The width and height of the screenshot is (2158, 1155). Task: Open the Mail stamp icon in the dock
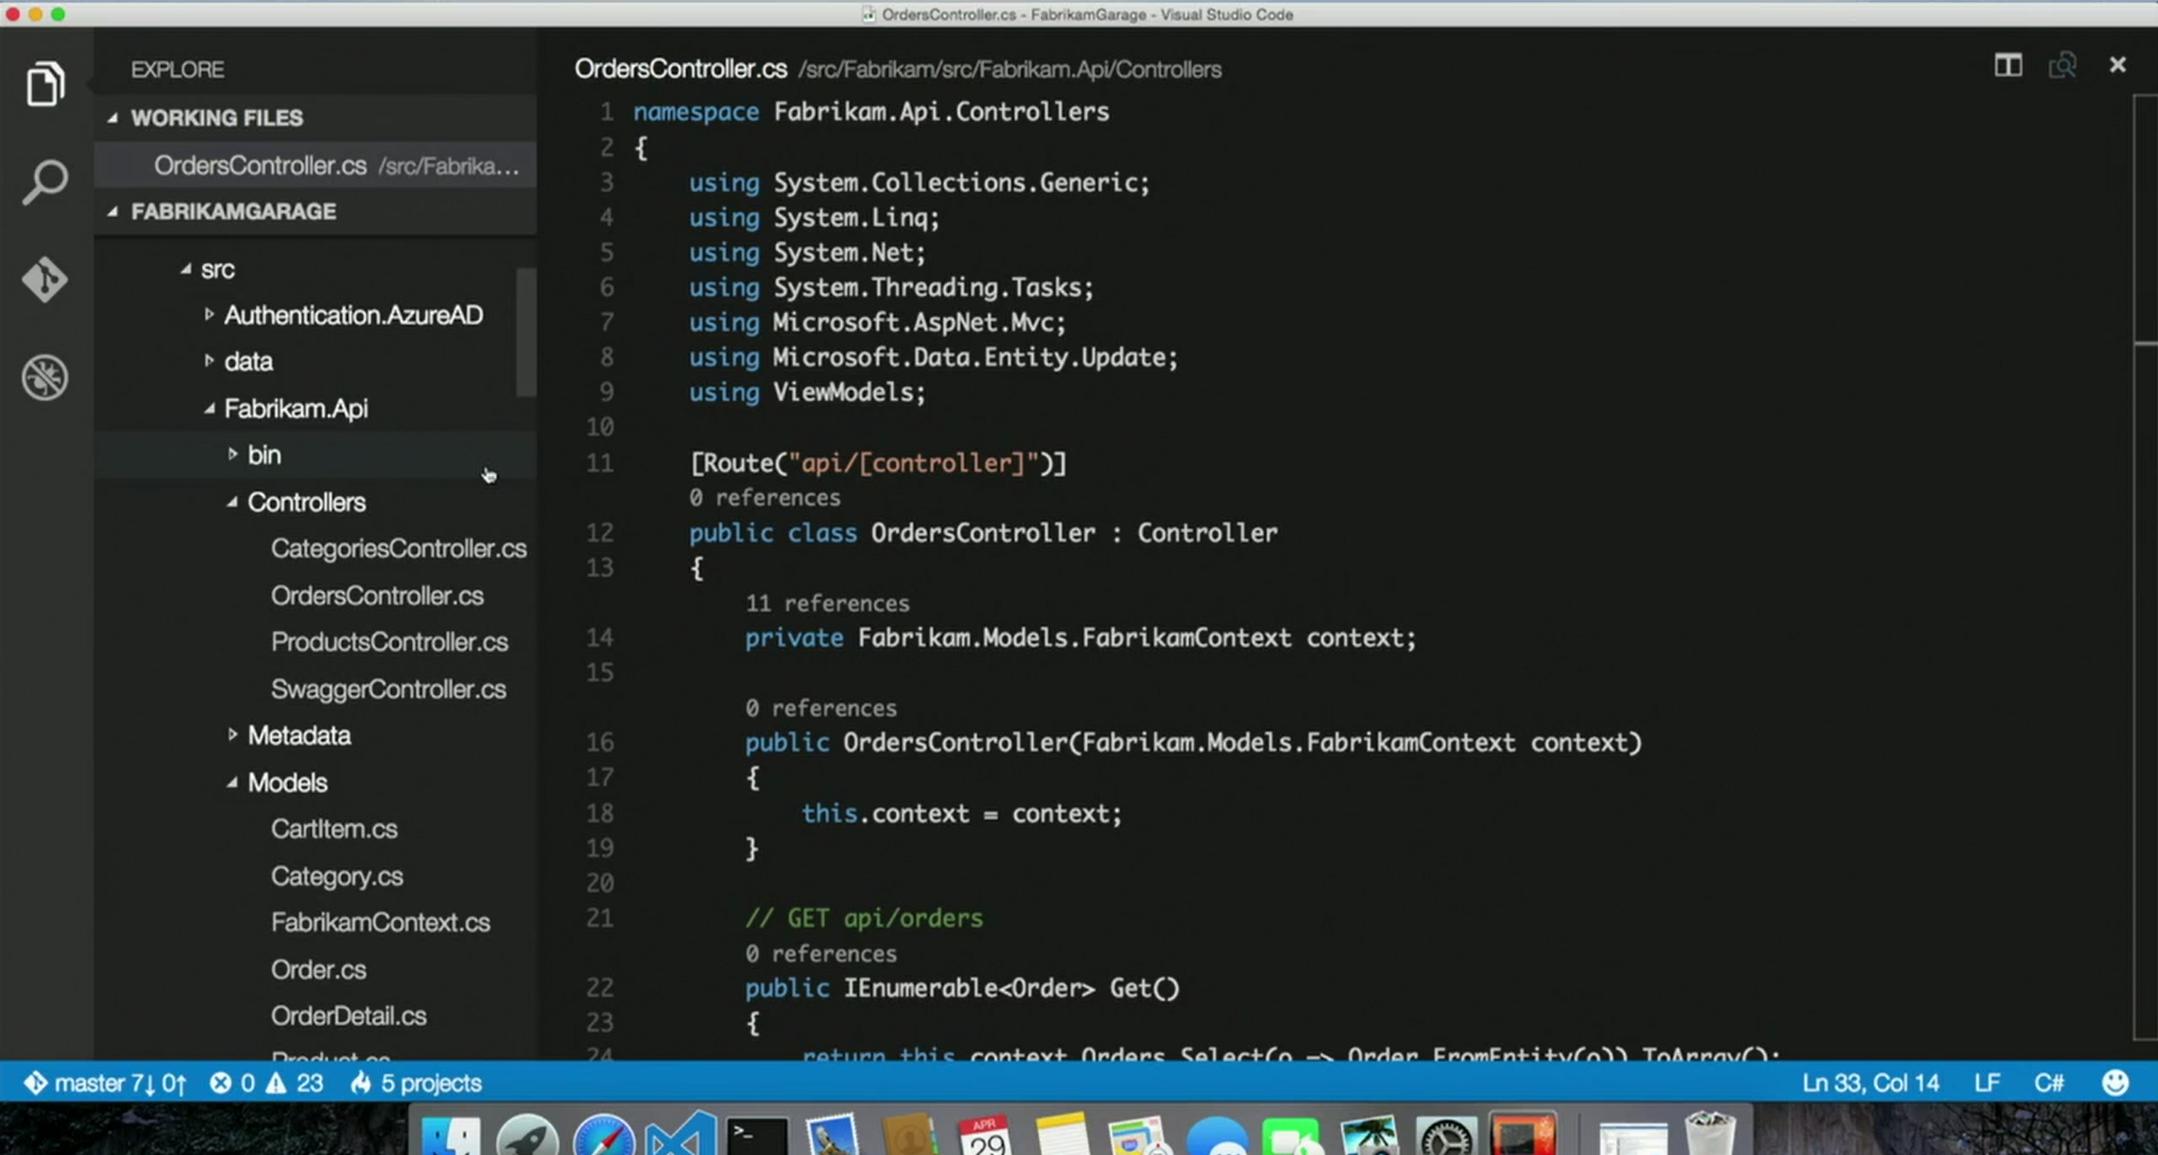pyautogui.click(x=833, y=1135)
